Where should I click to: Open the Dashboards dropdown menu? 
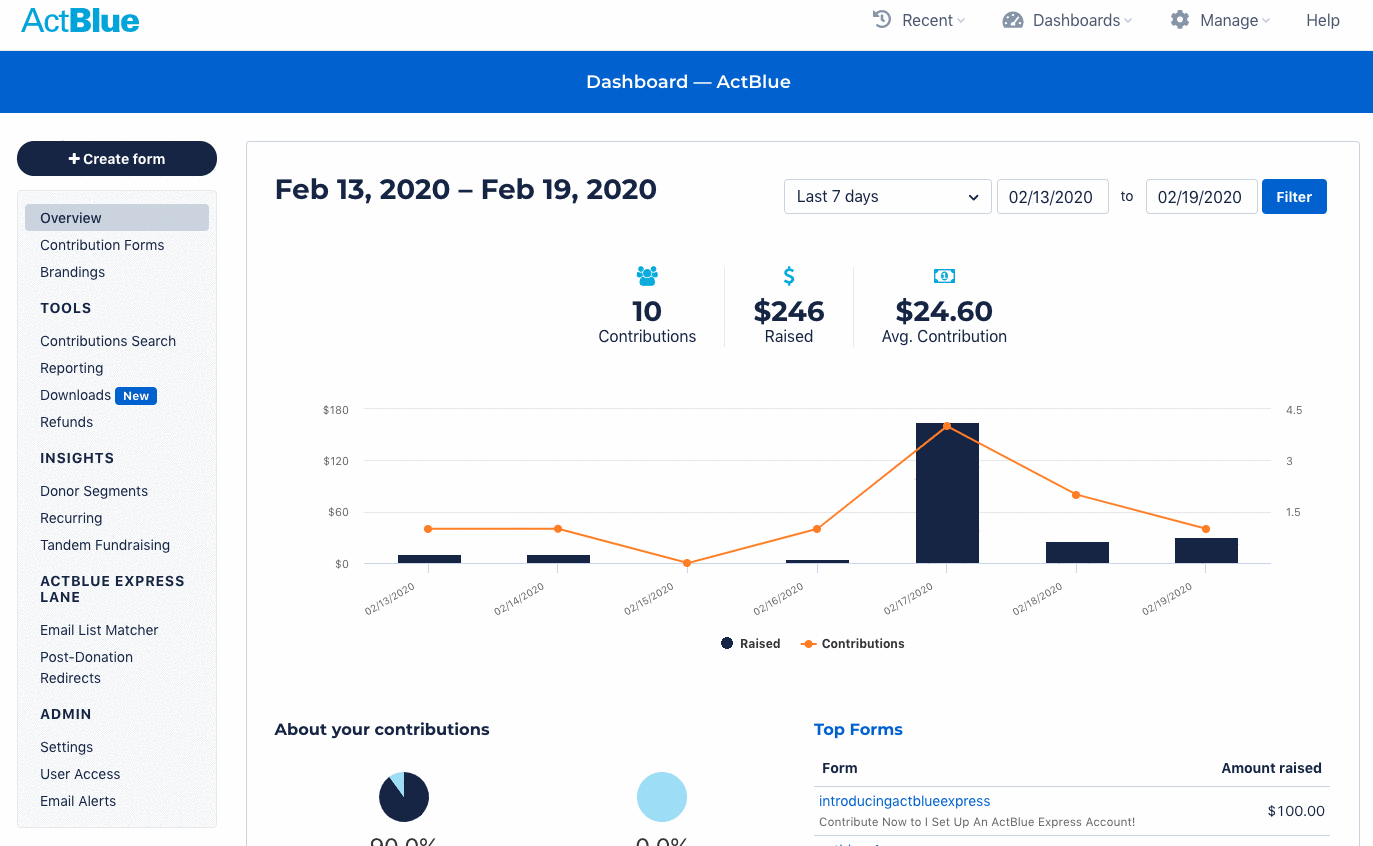click(1068, 20)
